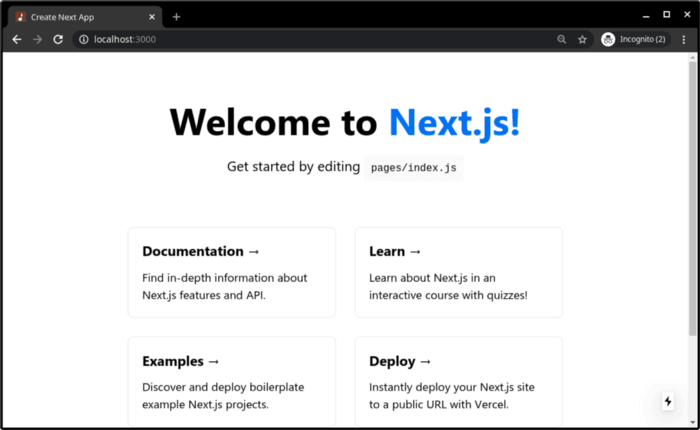Click 'interactive course with quizzes!' text
700x430 pixels.
tap(448, 295)
